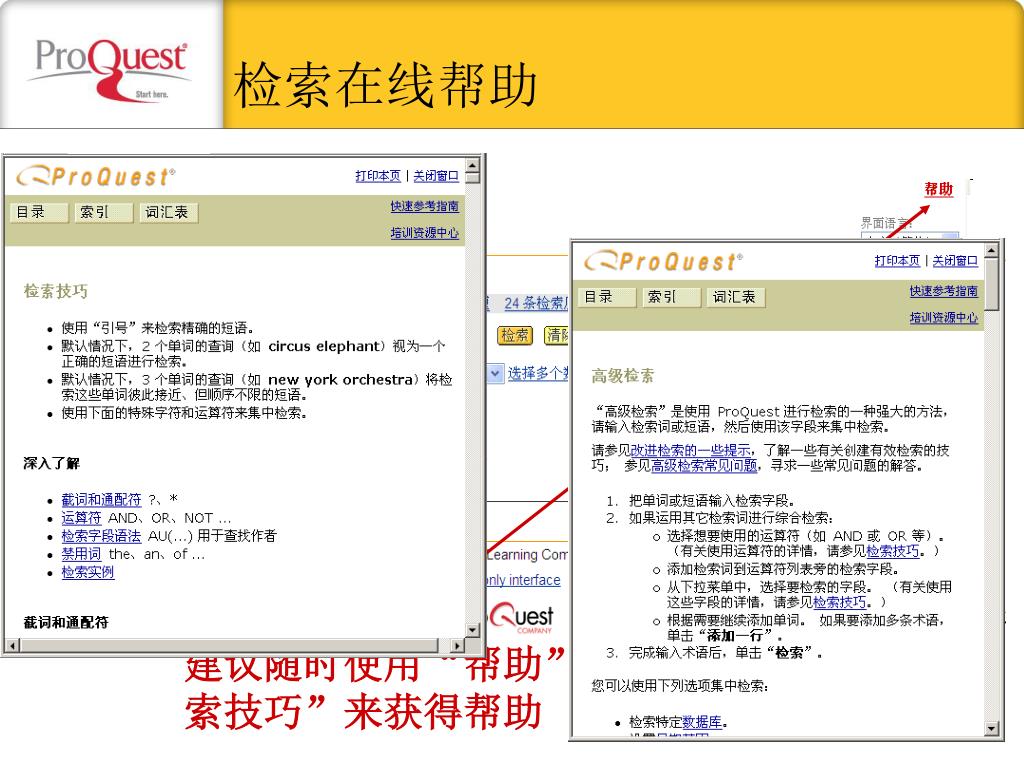Click 关闭窗口 link in right help window
This screenshot has height=768, width=1024.
click(x=955, y=261)
